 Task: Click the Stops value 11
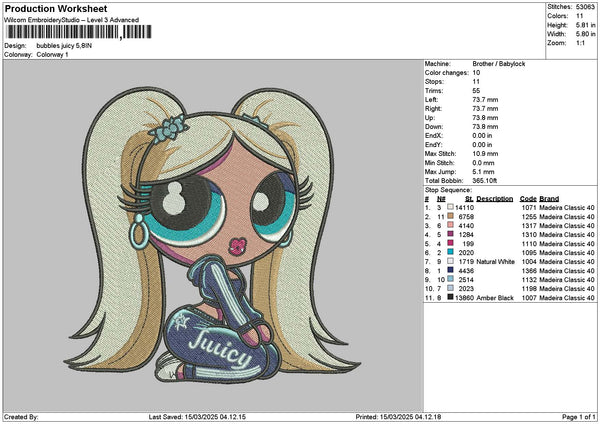476,82
